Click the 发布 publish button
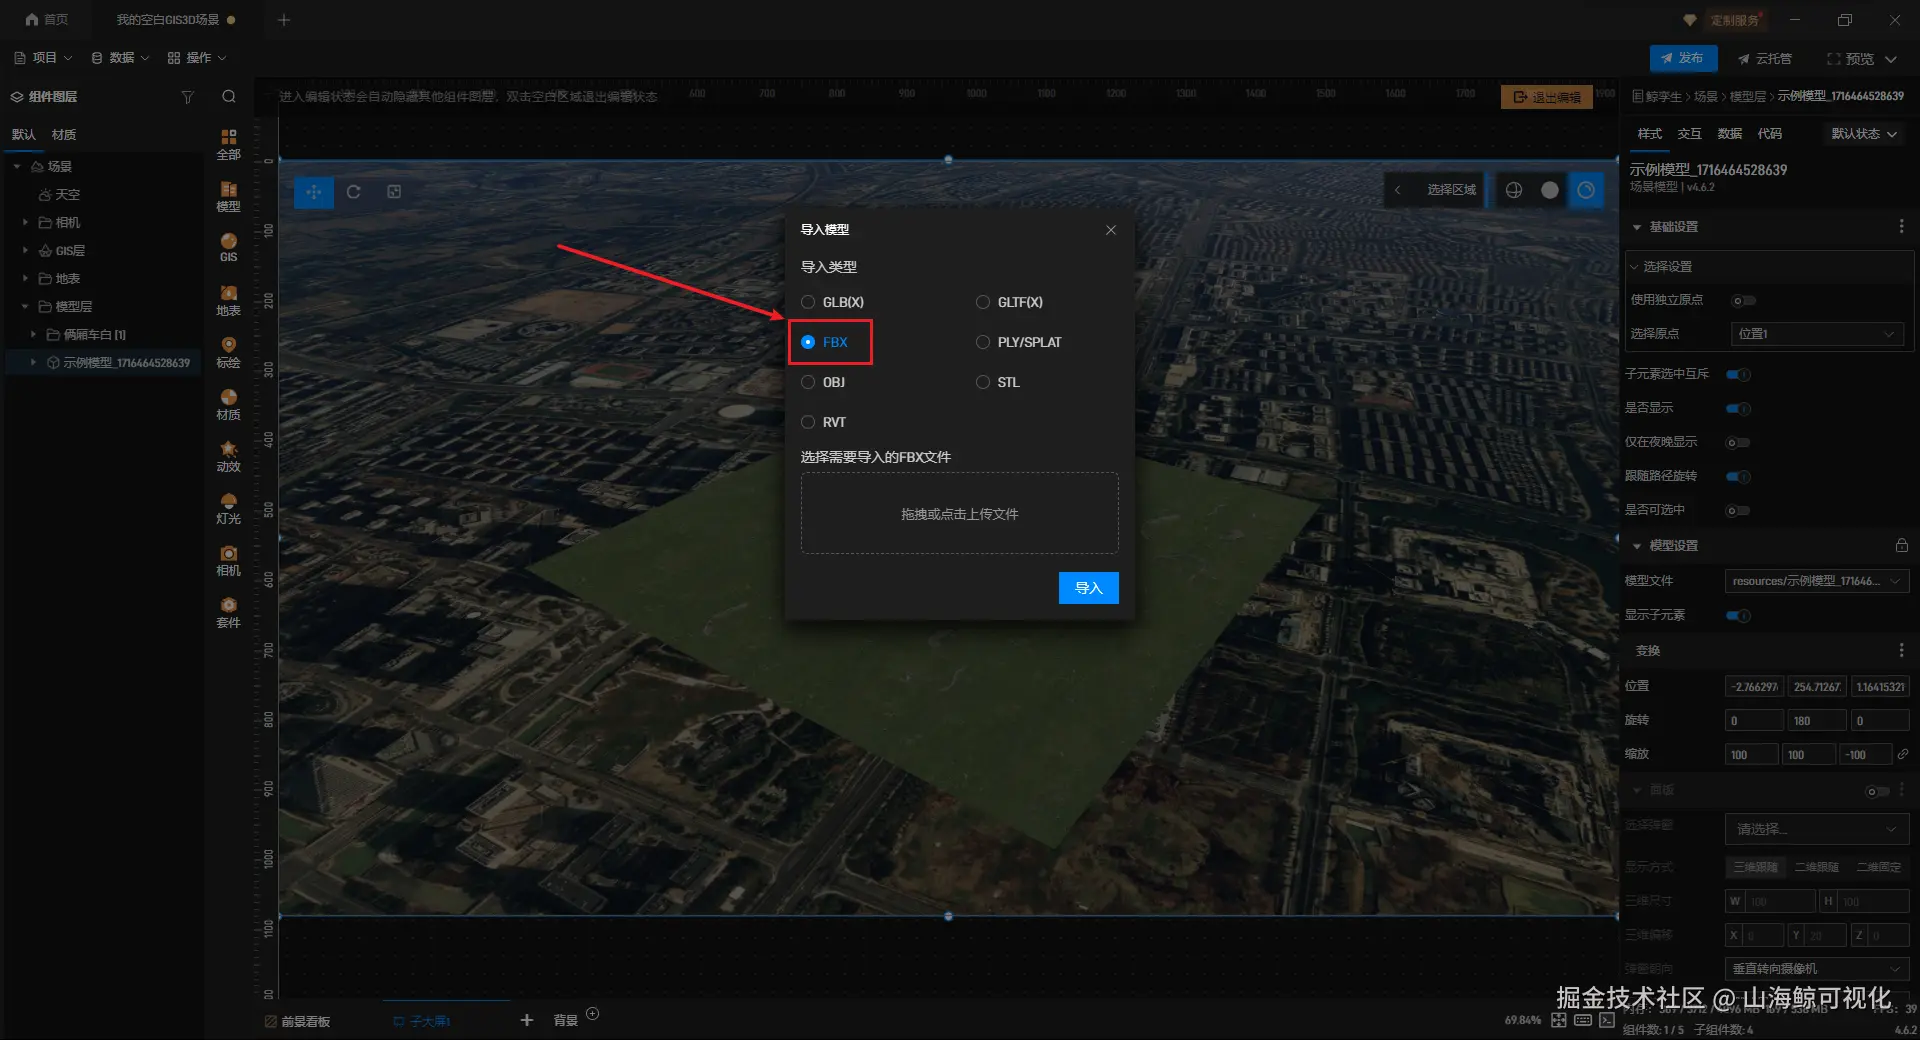The image size is (1920, 1040). tap(1684, 58)
